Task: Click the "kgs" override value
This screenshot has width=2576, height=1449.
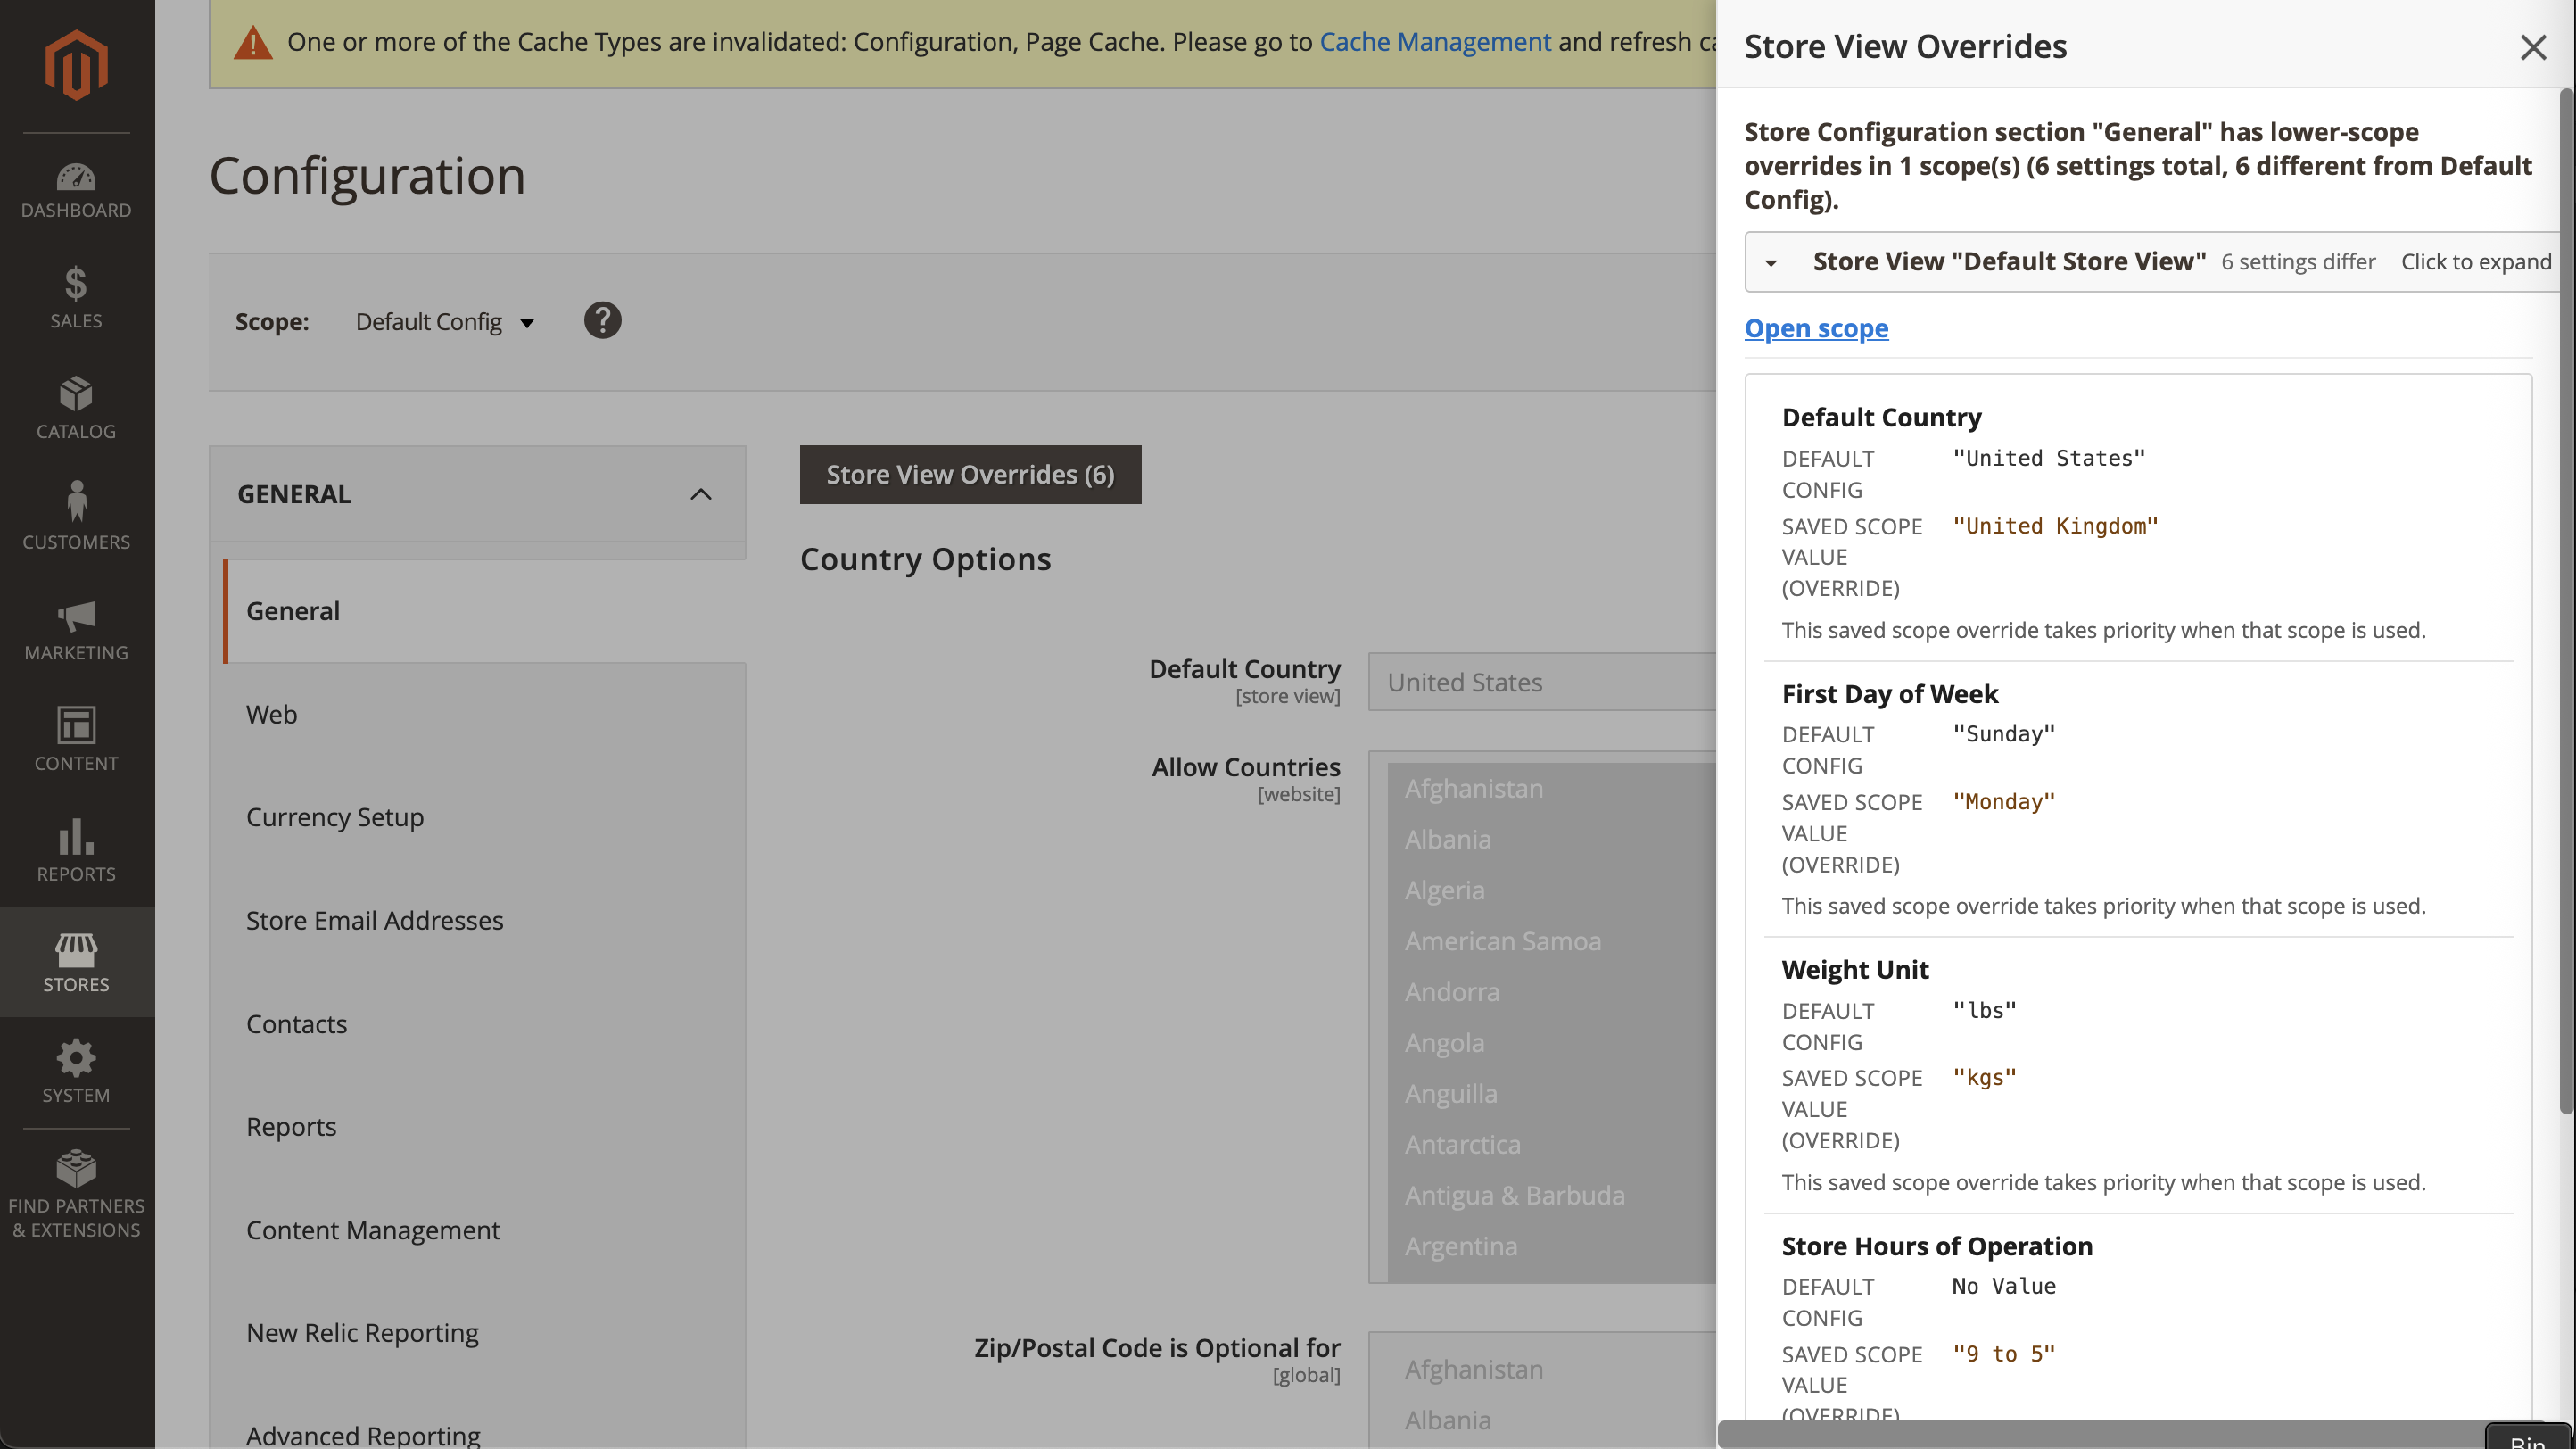Action: coord(1985,1078)
